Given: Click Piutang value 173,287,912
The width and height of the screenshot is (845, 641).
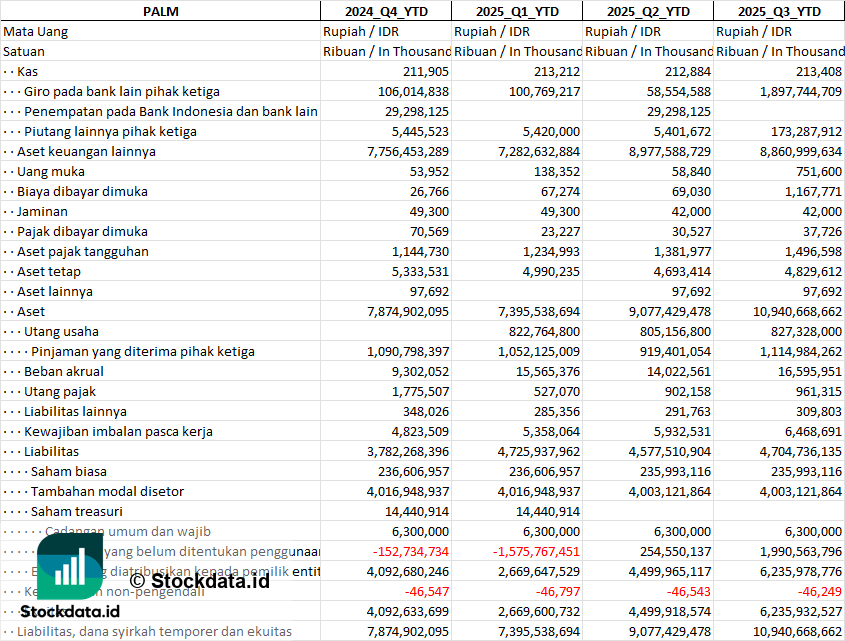Looking at the screenshot, I should 807,132.
